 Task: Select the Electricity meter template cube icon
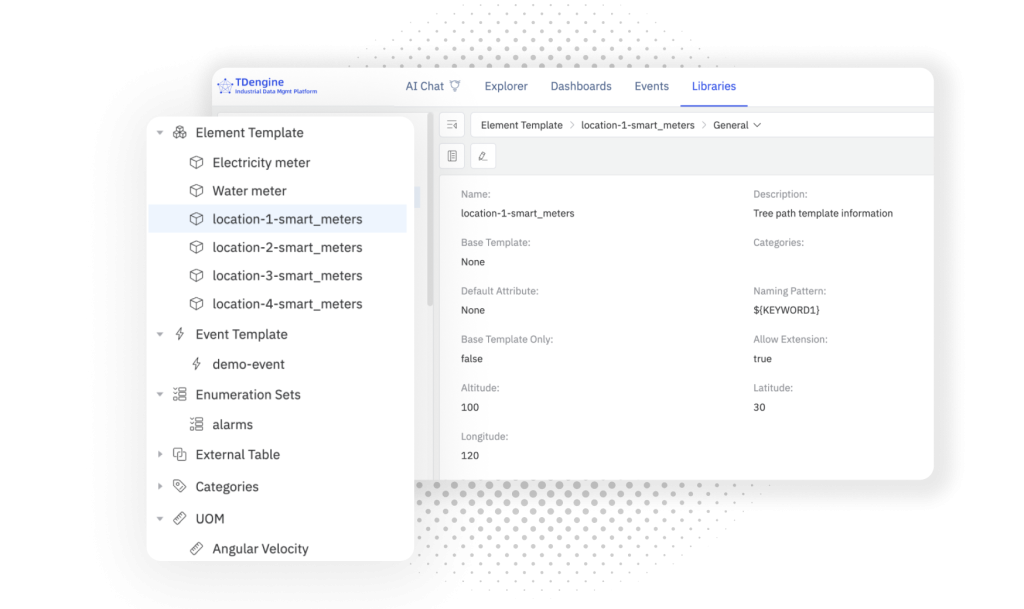pos(196,162)
